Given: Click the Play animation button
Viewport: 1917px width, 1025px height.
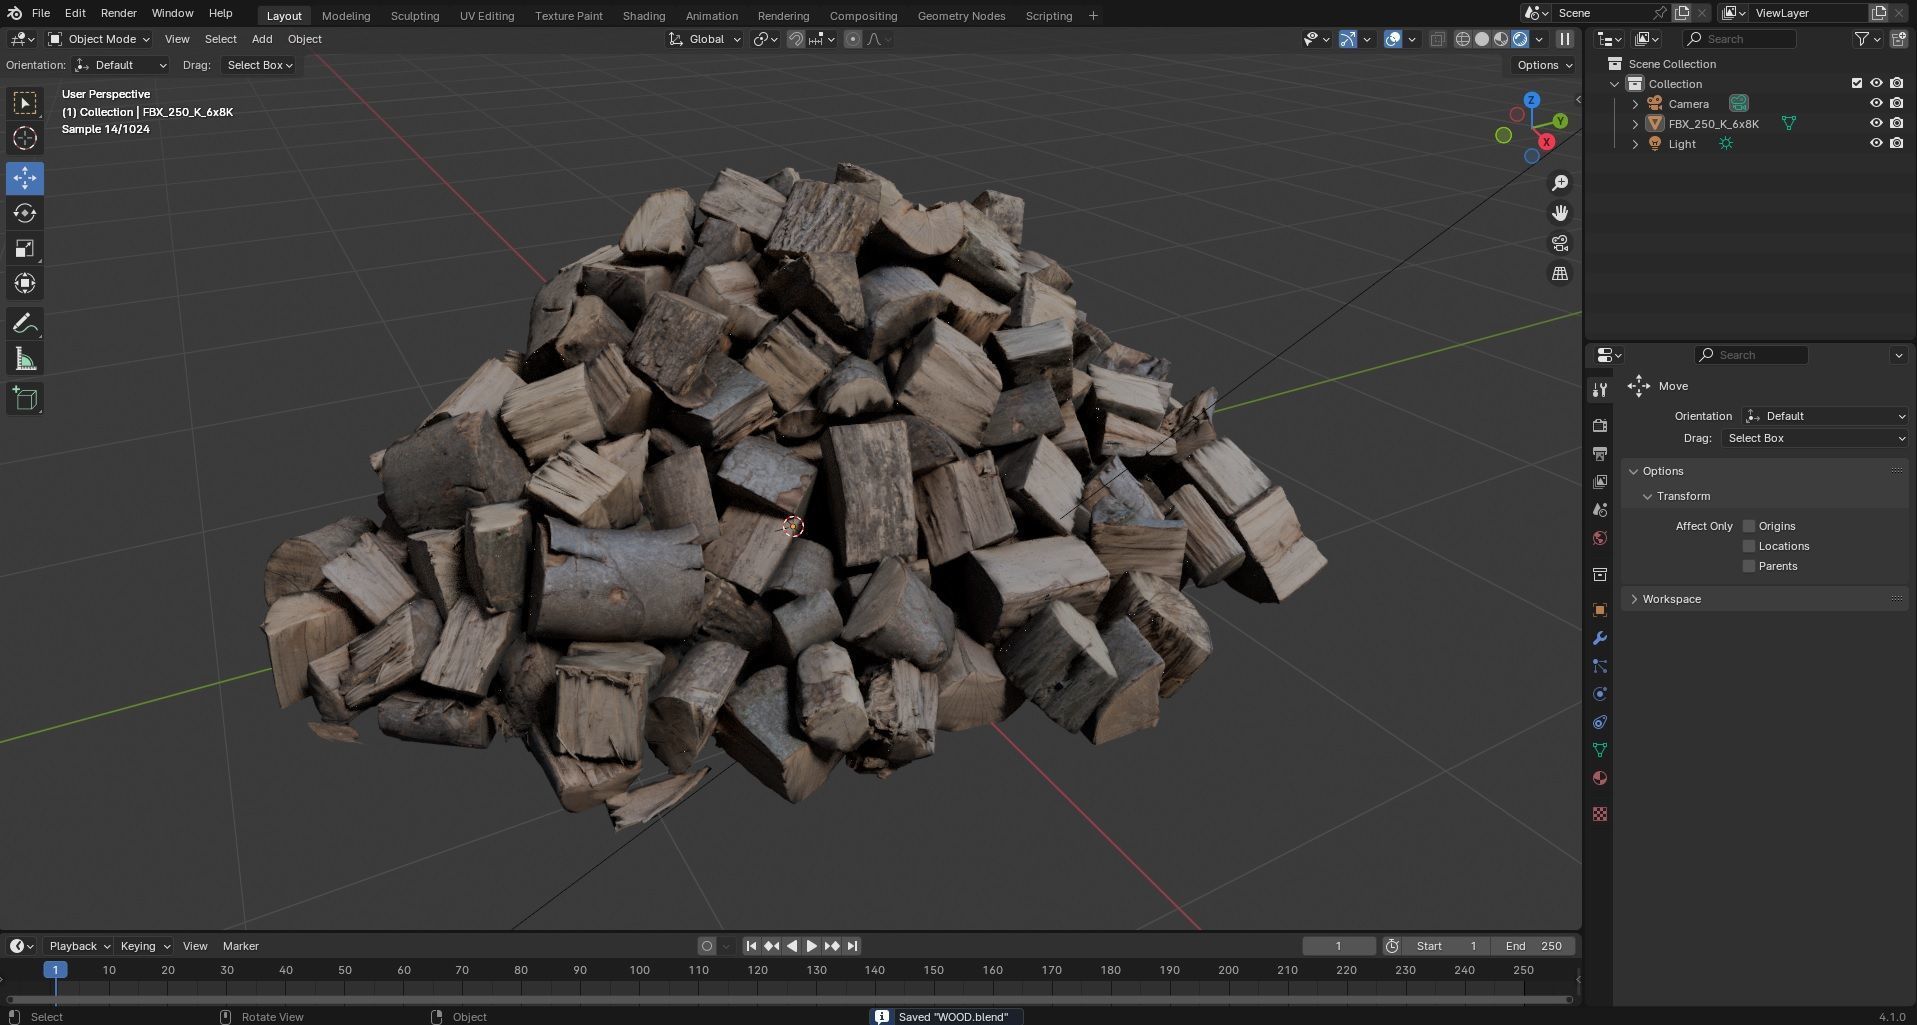Looking at the screenshot, I should 812,946.
